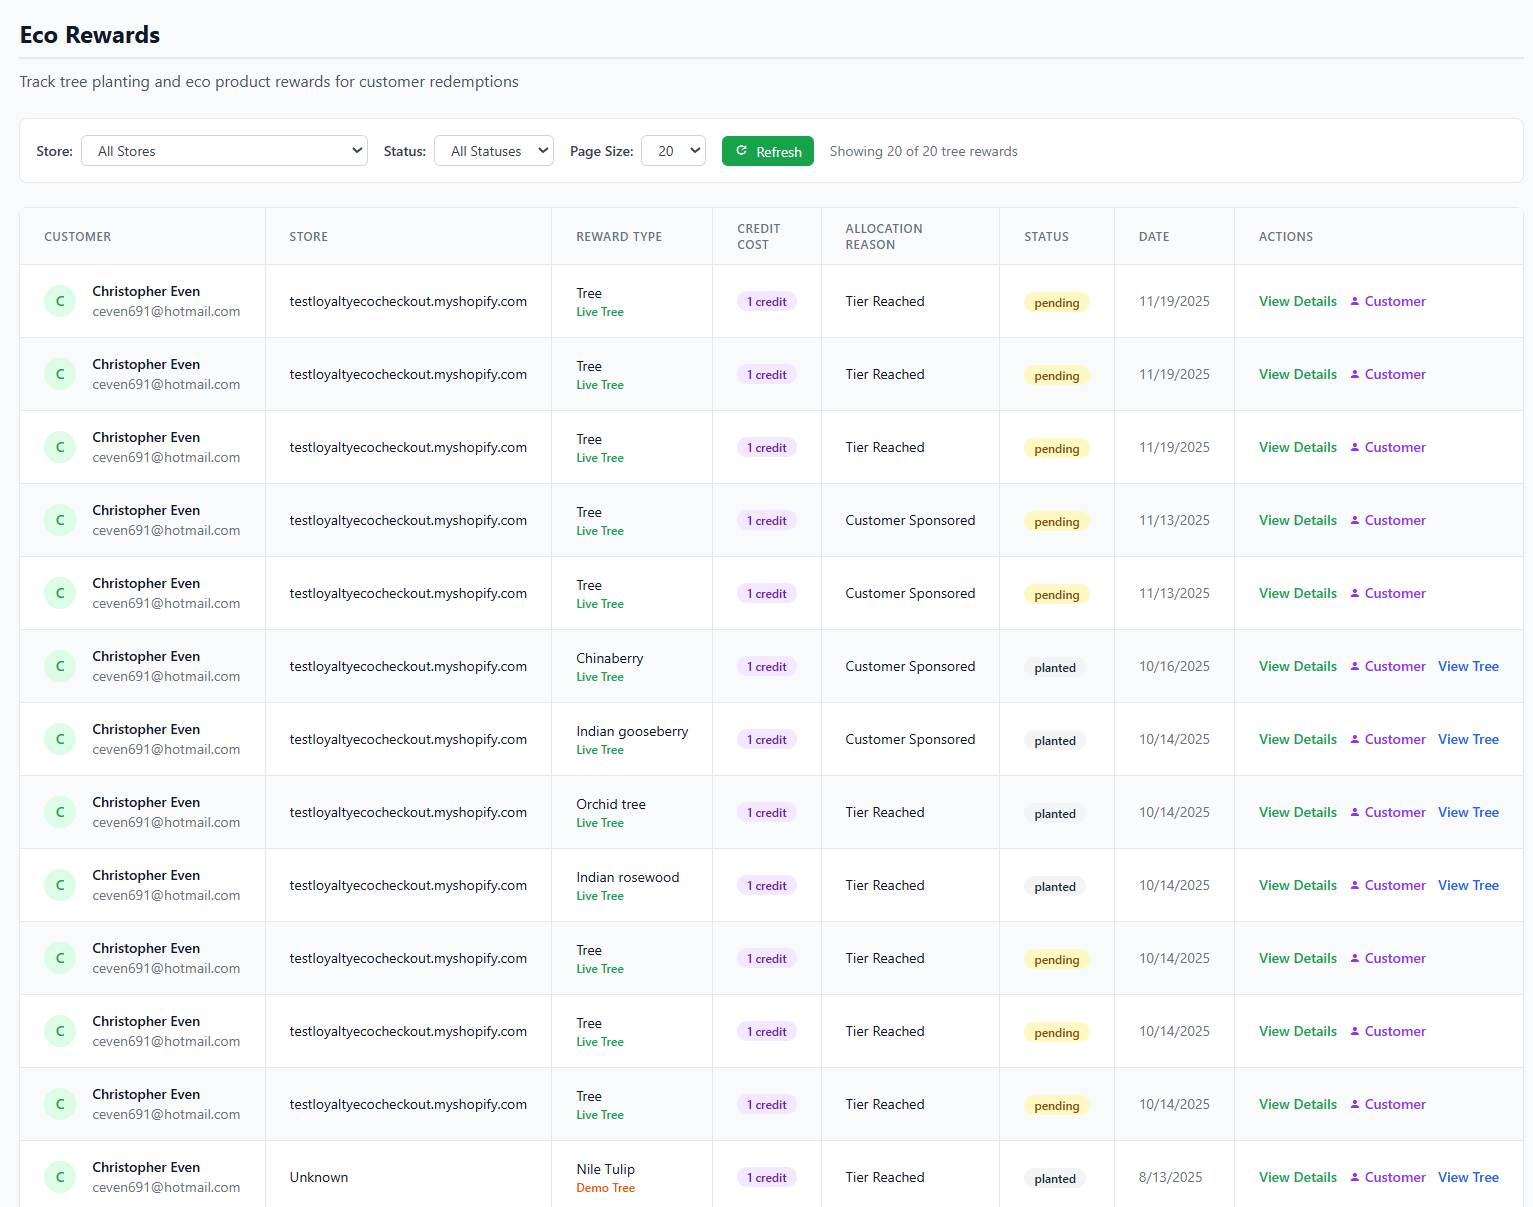This screenshot has width=1533, height=1207.
Task: Click View Tree on the Orchid tree row
Action: point(1468,812)
